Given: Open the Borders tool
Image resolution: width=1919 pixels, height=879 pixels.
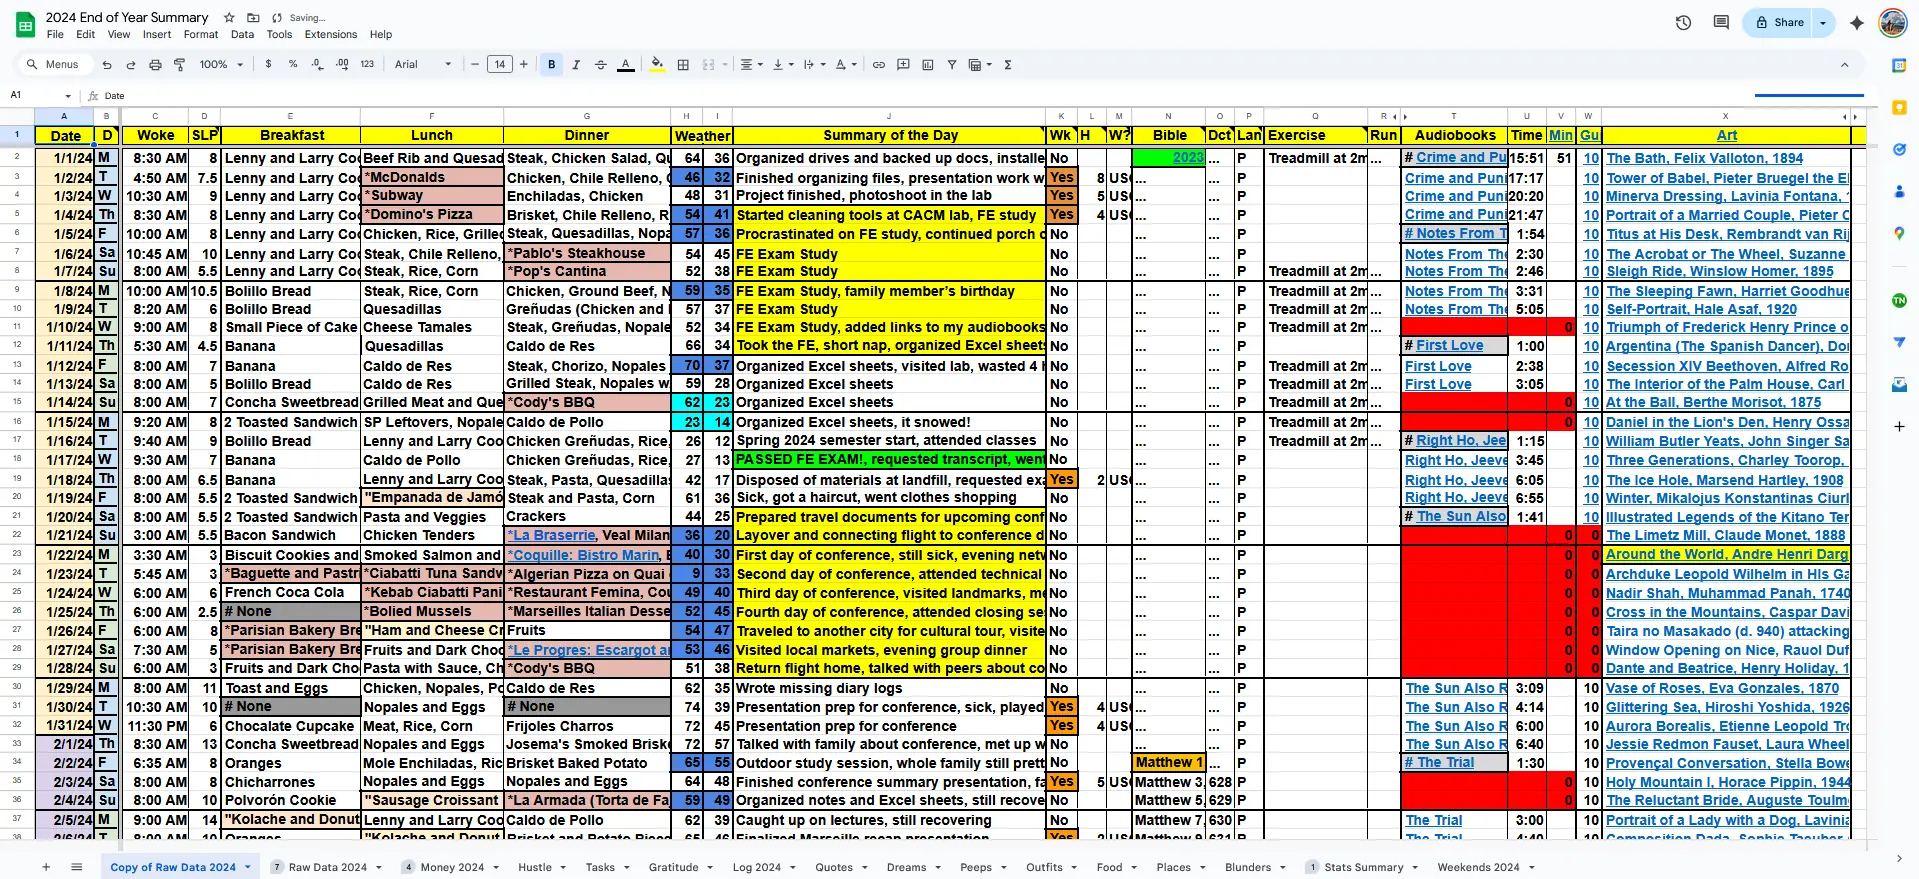Looking at the screenshot, I should (683, 65).
